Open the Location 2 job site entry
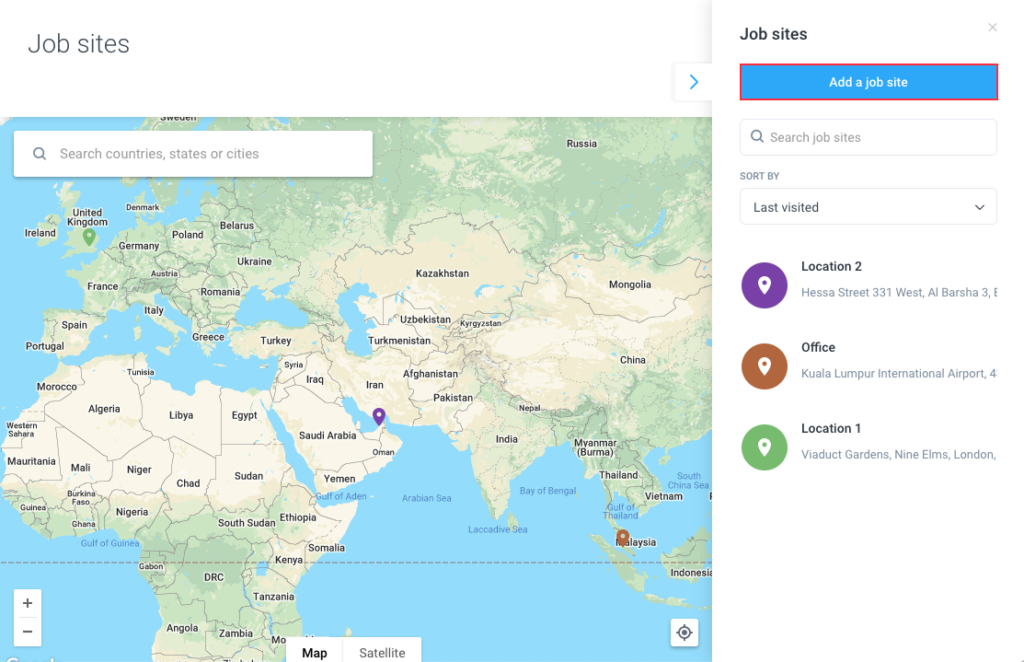 tap(831, 267)
